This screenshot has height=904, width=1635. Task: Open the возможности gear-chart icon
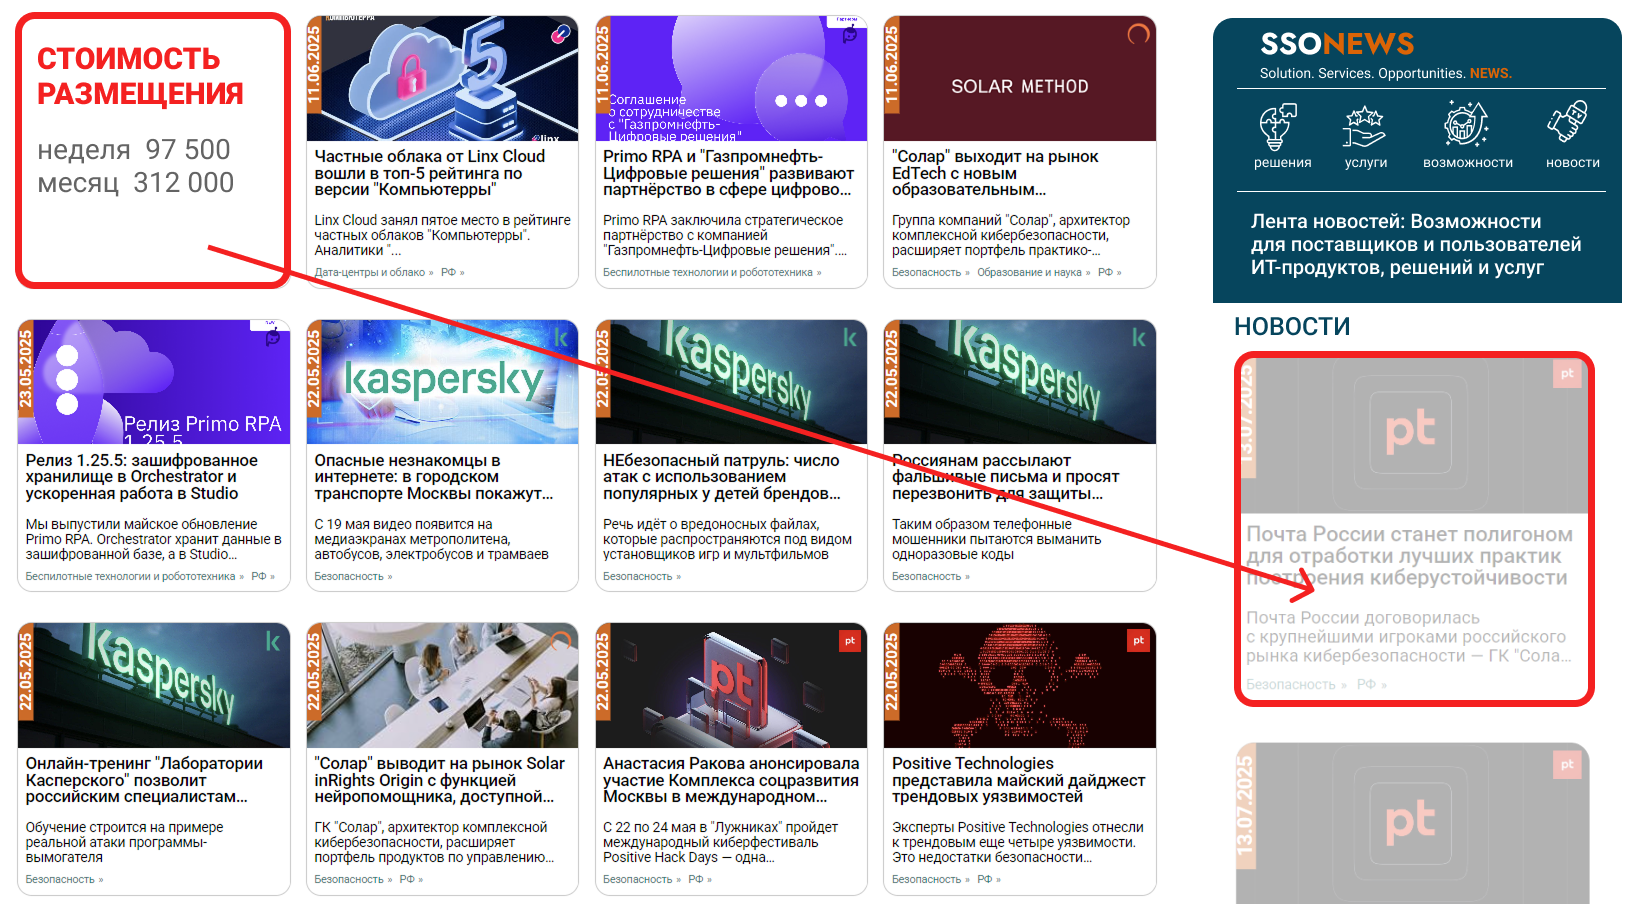coord(1466,126)
